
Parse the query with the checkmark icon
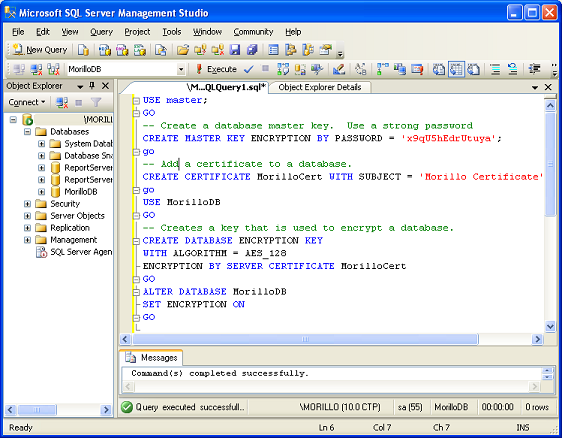point(249,69)
